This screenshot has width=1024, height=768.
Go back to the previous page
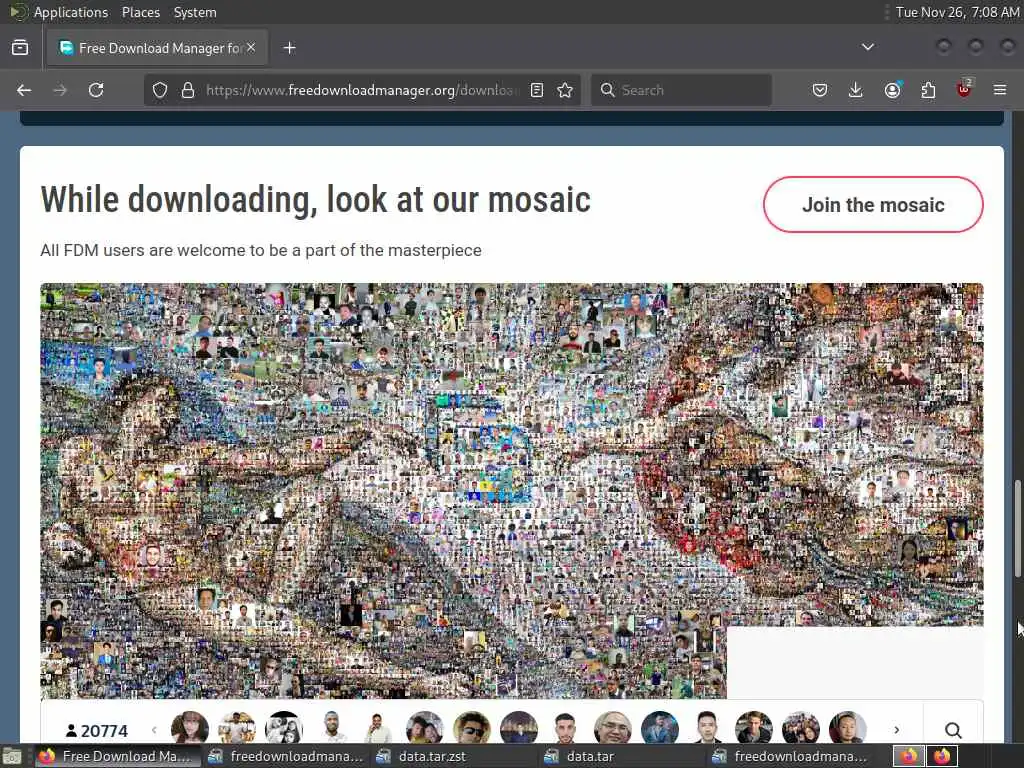point(24,90)
